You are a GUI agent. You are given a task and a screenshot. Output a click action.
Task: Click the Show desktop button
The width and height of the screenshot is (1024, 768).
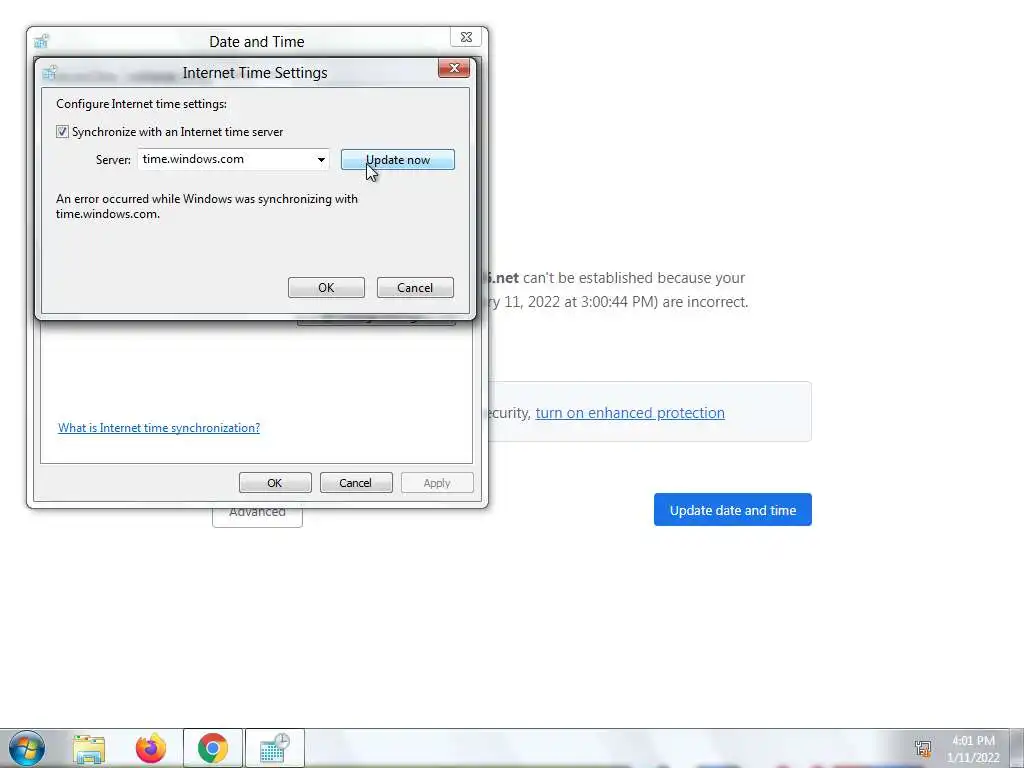click(1016, 748)
